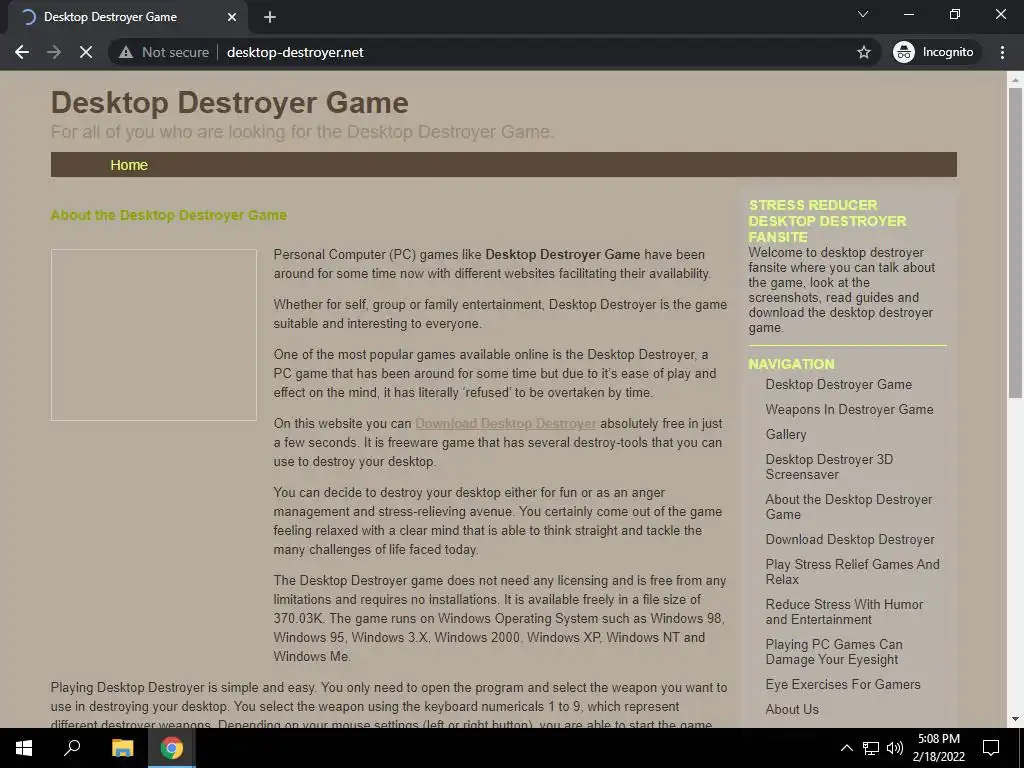Click the page vertical scrollbar thumb
The height and width of the screenshot is (768, 1024).
tap(1015, 242)
